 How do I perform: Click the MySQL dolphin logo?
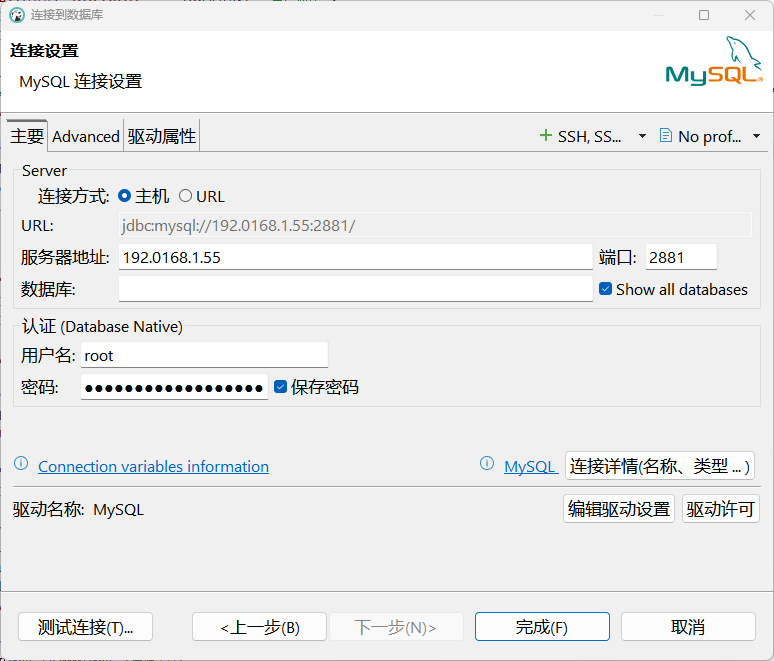click(x=713, y=62)
